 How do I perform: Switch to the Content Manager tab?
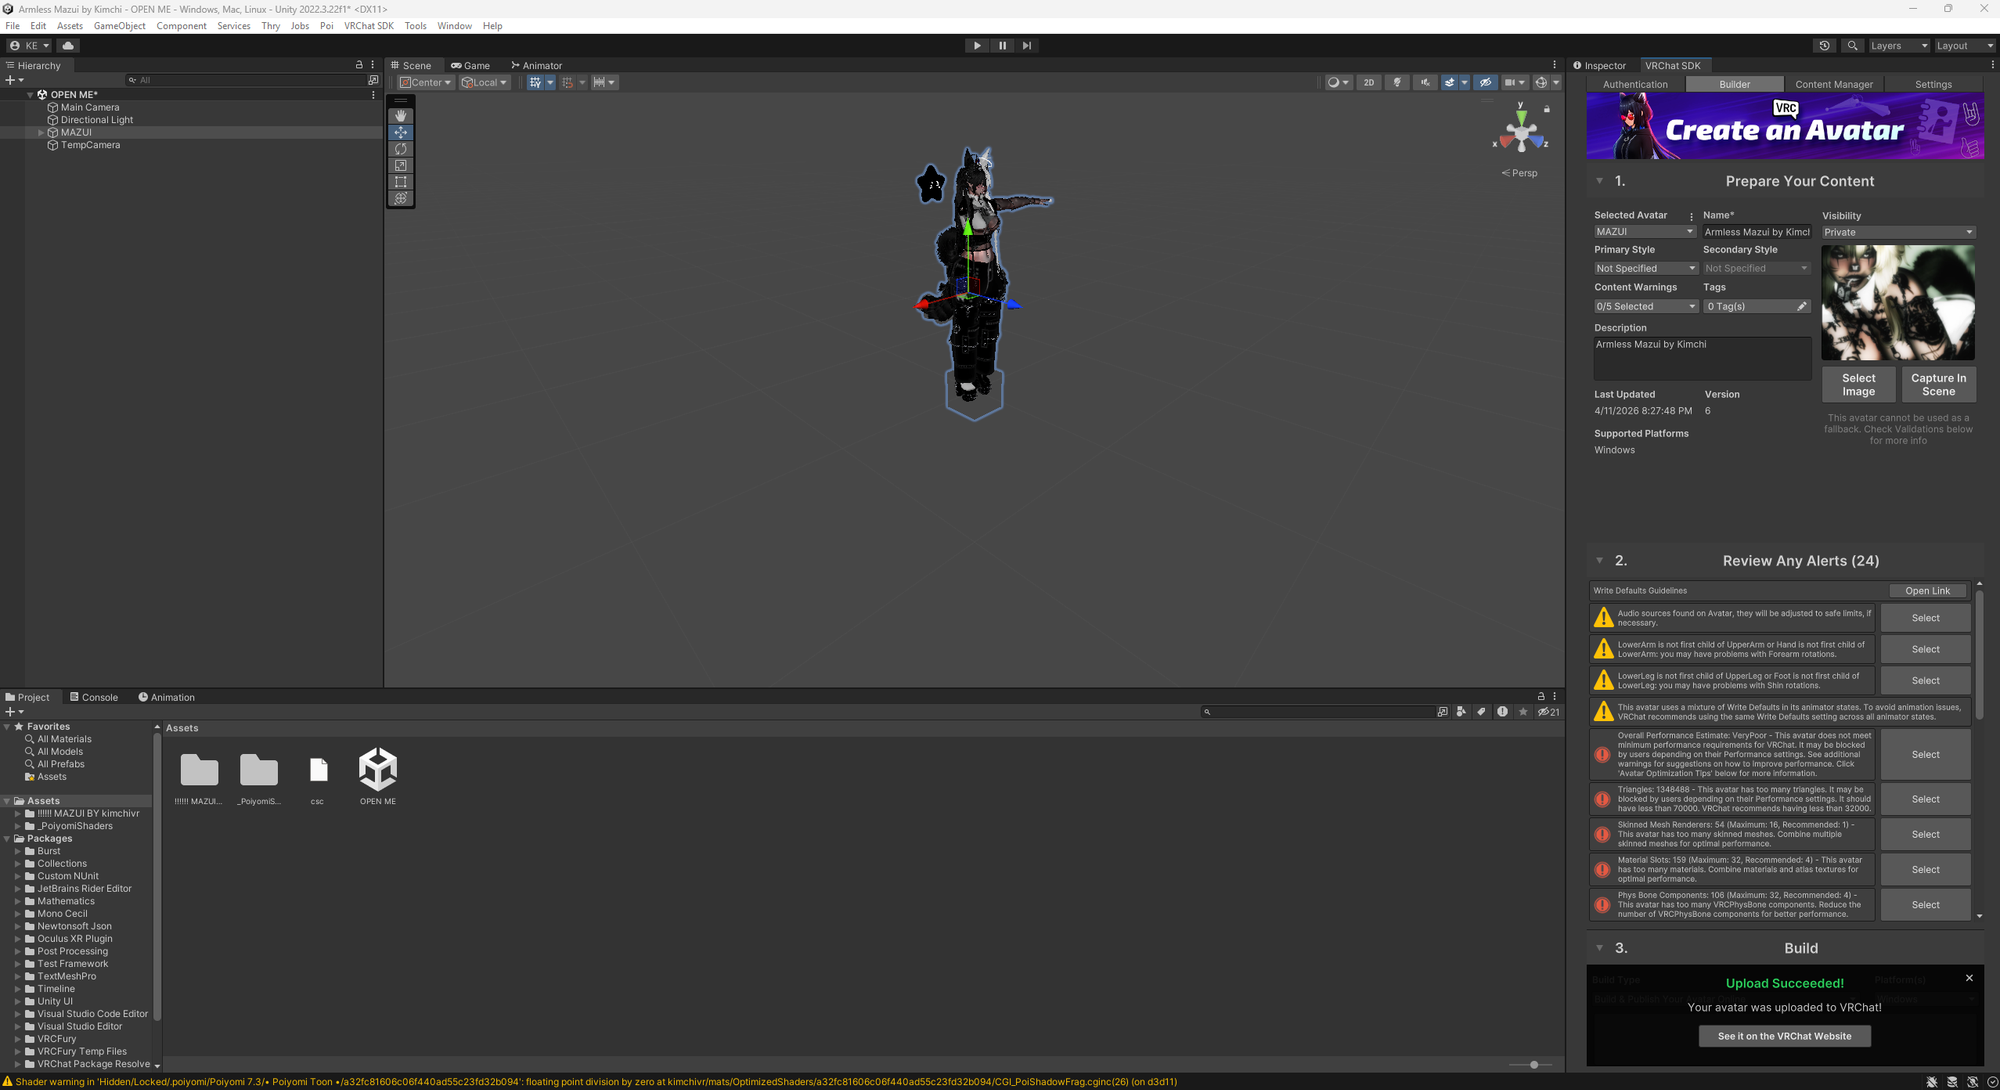(1833, 85)
